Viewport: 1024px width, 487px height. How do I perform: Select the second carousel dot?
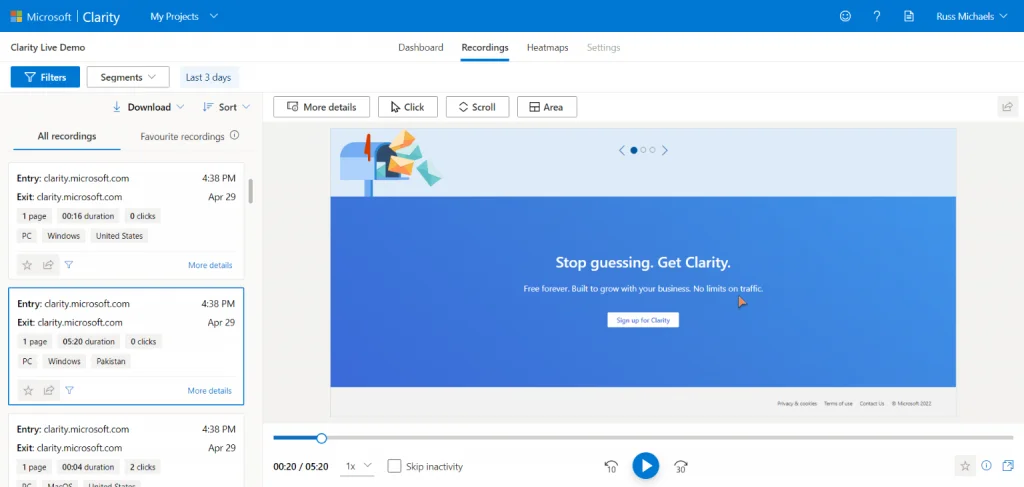click(x=643, y=150)
